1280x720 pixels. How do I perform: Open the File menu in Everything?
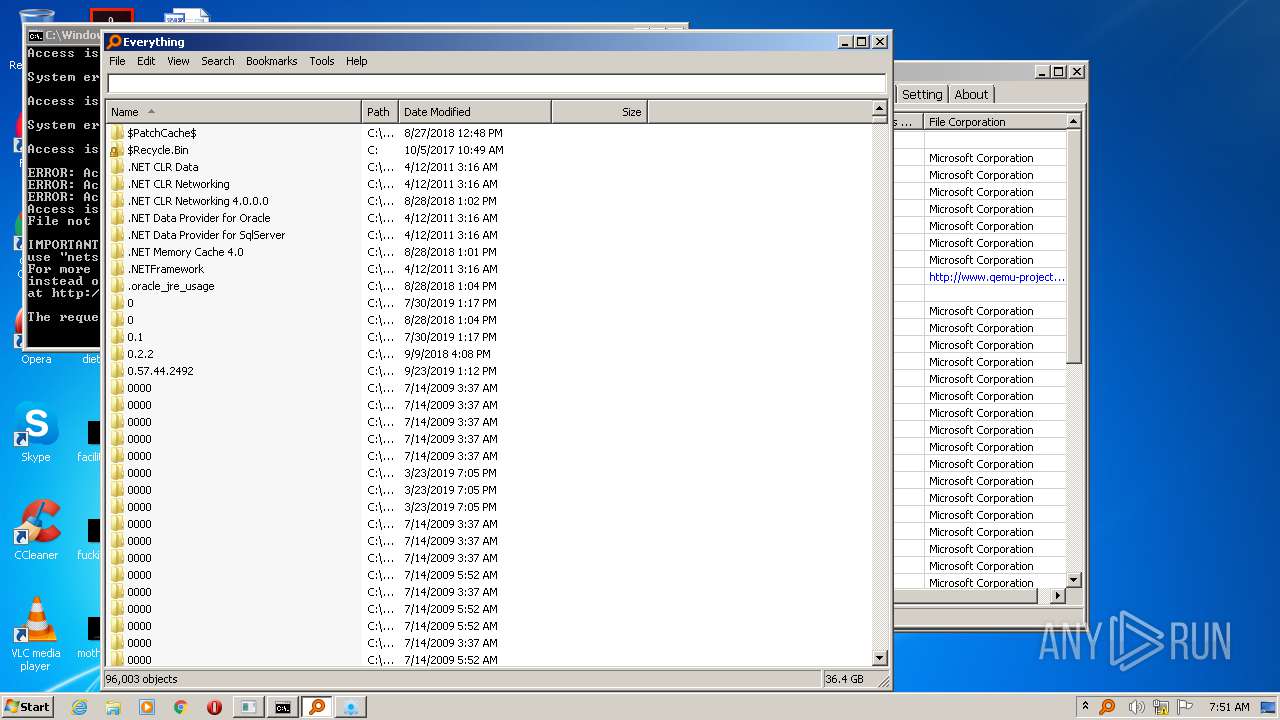pyautogui.click(x=117, y=61)
